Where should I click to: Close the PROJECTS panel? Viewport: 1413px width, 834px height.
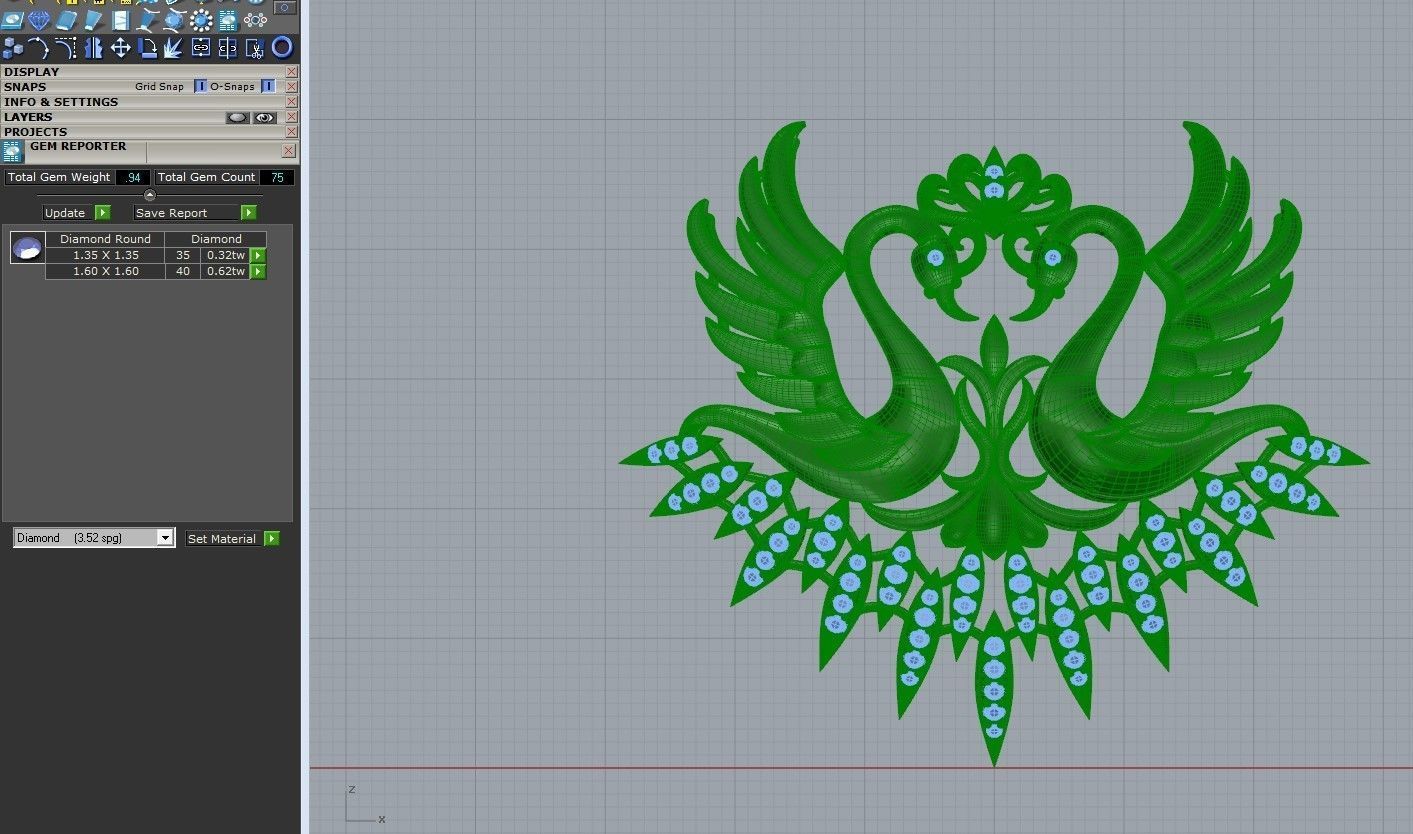291,132
